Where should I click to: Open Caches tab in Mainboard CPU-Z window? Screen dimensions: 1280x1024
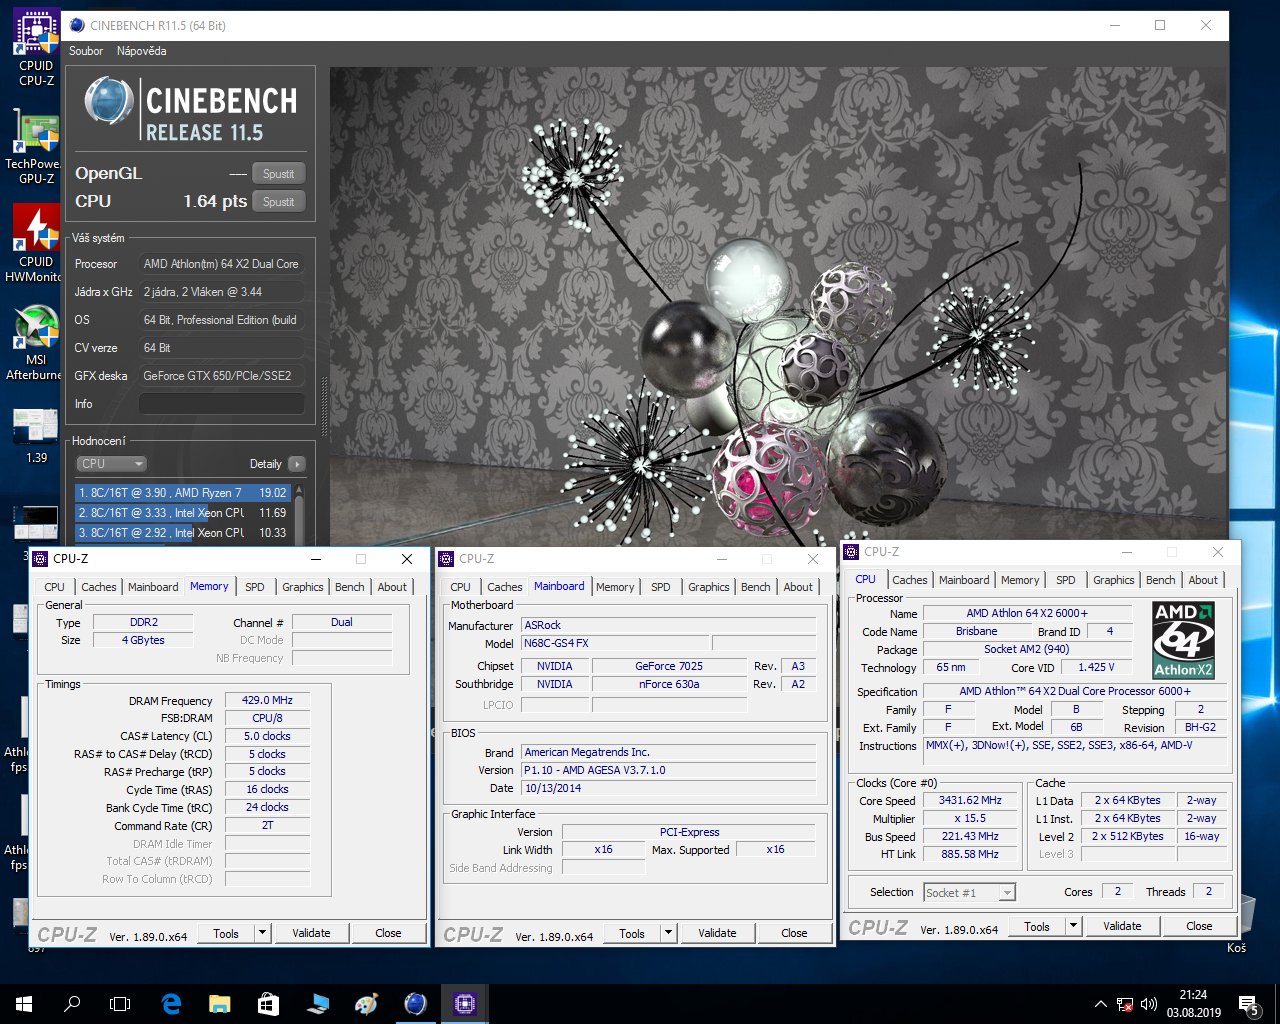(x=504, y=587)
